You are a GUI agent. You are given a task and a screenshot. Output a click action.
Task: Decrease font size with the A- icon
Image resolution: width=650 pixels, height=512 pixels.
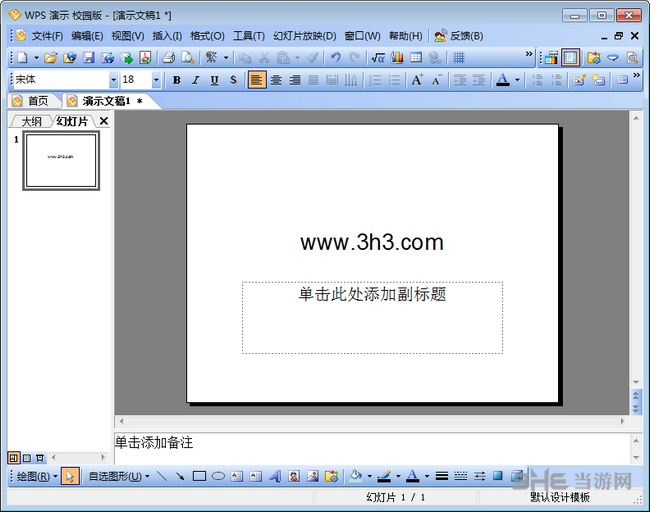tap(437, 80)
